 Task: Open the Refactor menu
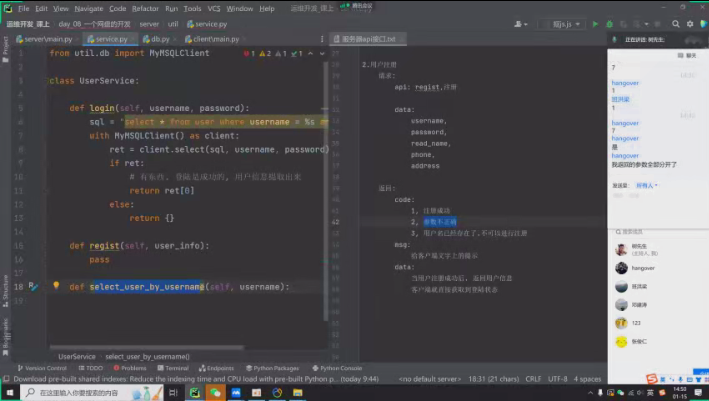[145, 9]
